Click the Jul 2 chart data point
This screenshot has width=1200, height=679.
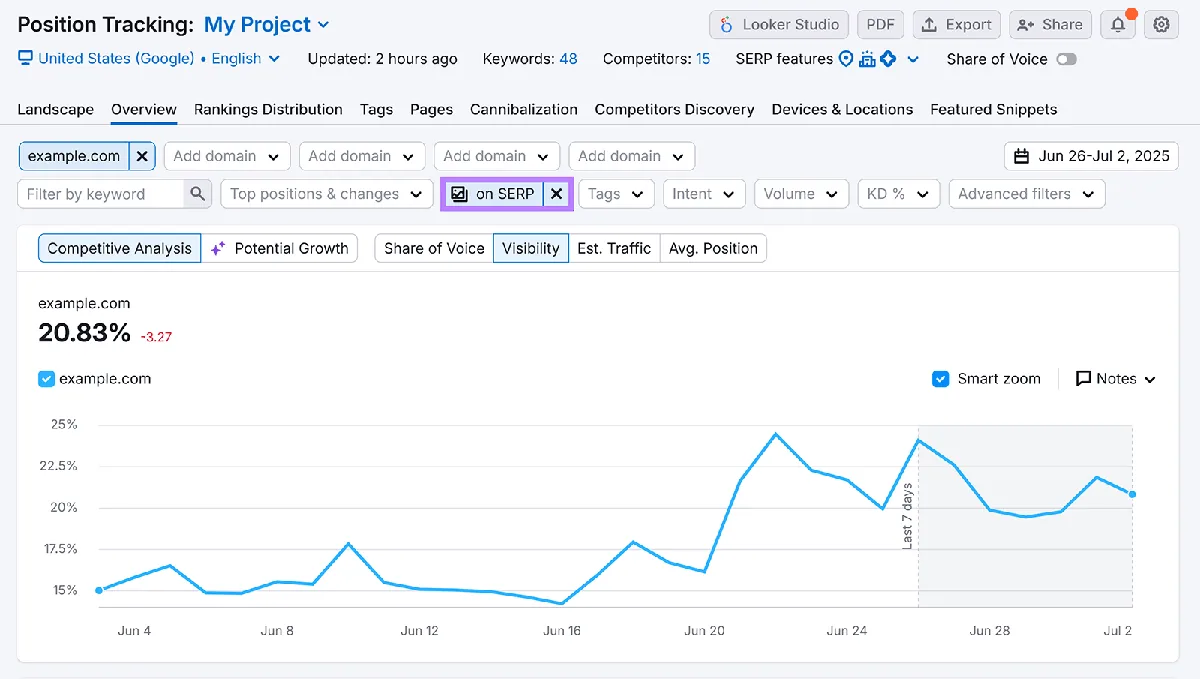[1132, 494]
